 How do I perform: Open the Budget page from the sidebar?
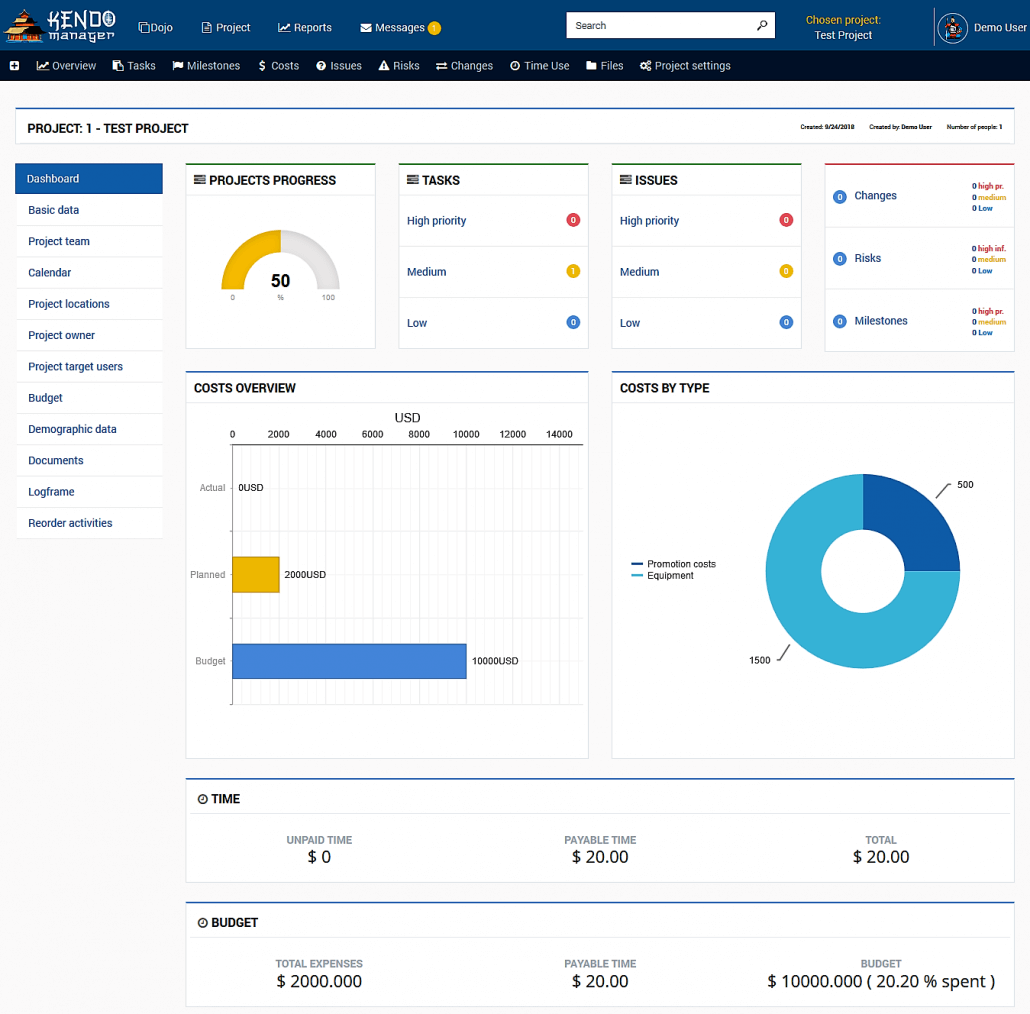point(45,397)
